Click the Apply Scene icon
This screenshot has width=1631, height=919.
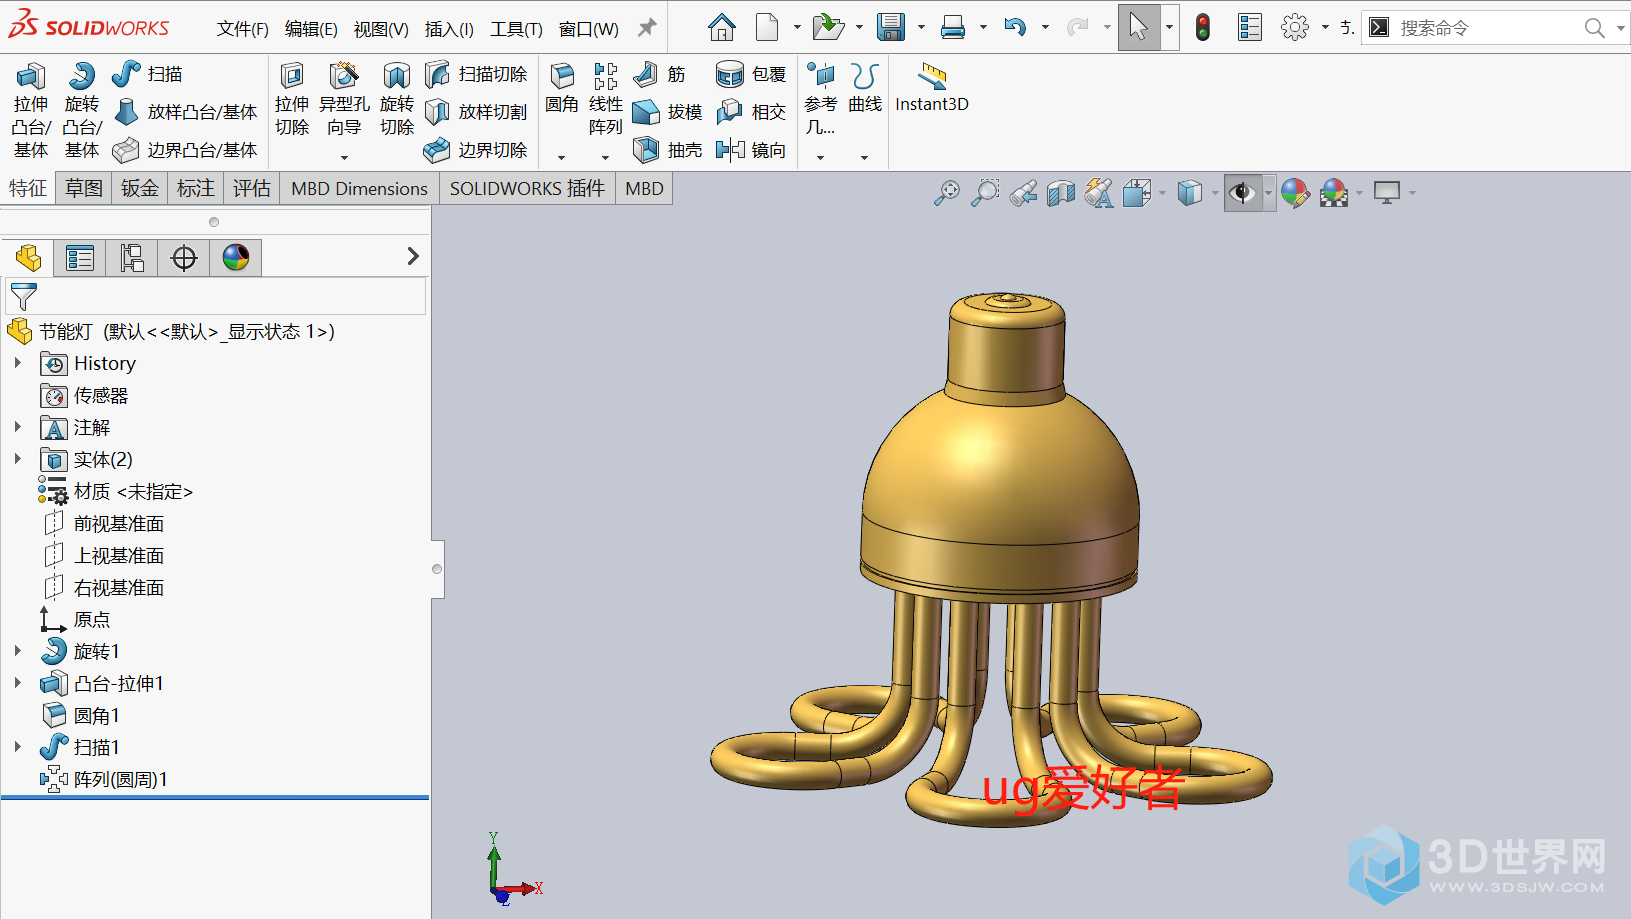(x=1334, y=193)
